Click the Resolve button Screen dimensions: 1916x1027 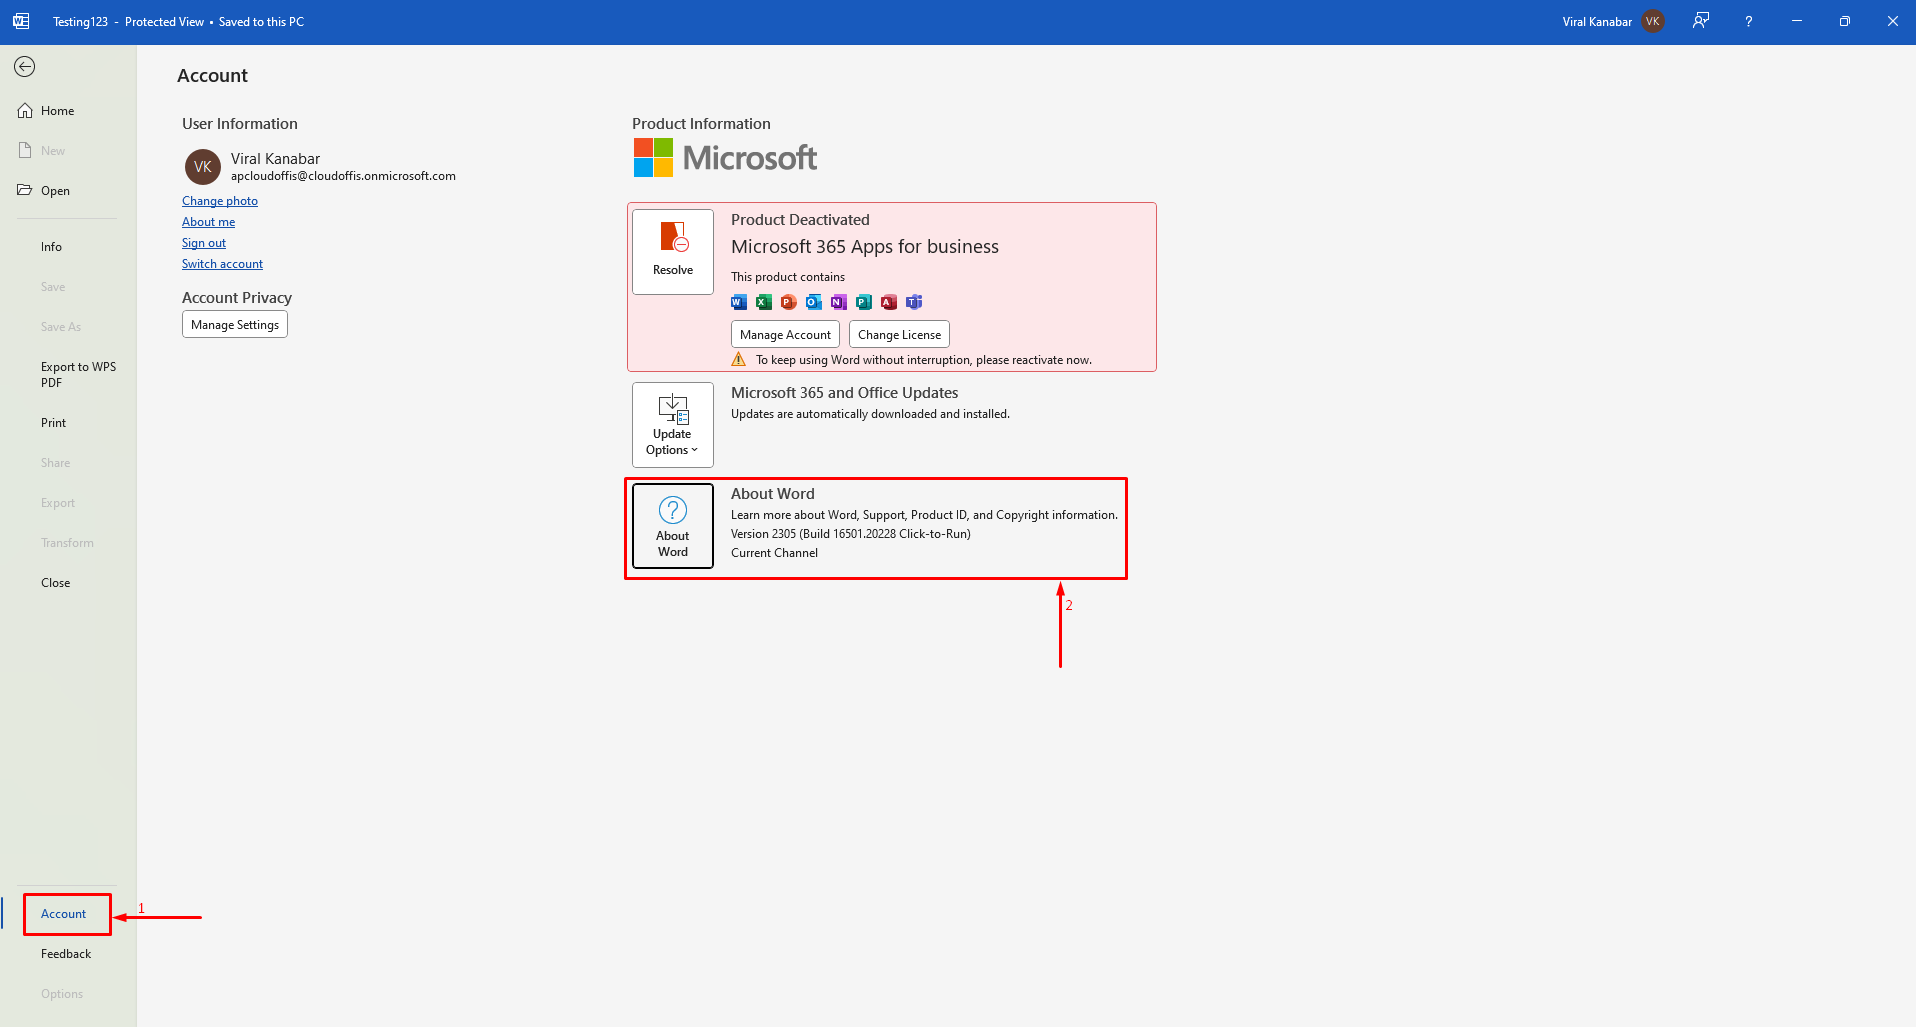(673, 252)
